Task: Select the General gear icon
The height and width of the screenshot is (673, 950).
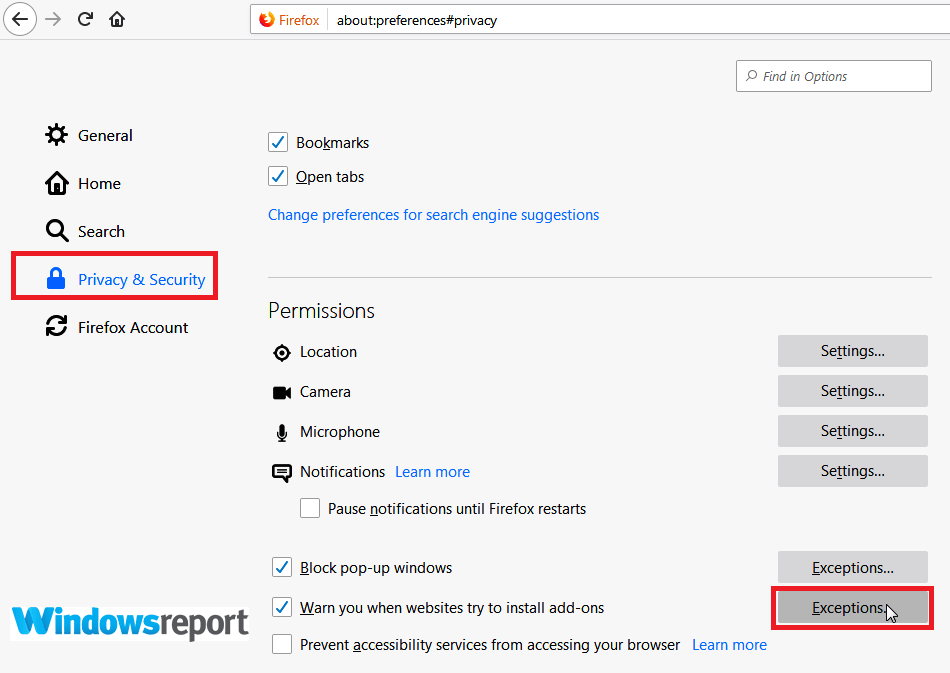Action: 56,135
